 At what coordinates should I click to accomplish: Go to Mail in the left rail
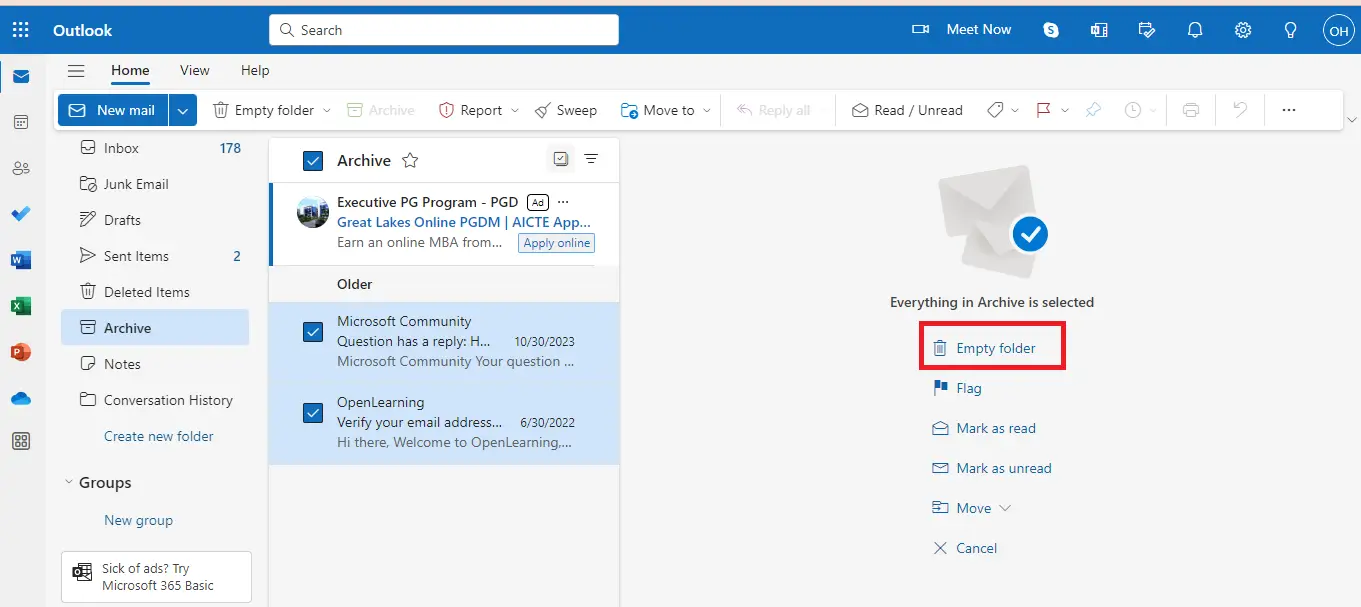21,76
